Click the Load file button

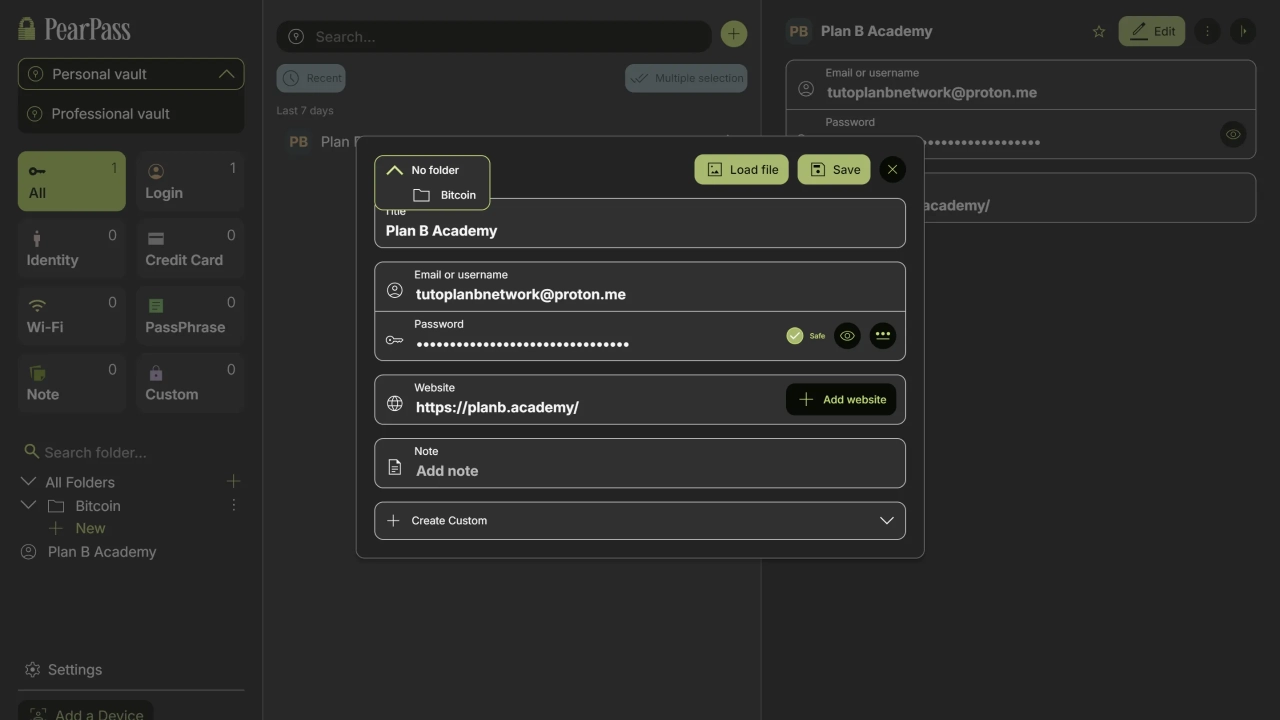[741, 170]
